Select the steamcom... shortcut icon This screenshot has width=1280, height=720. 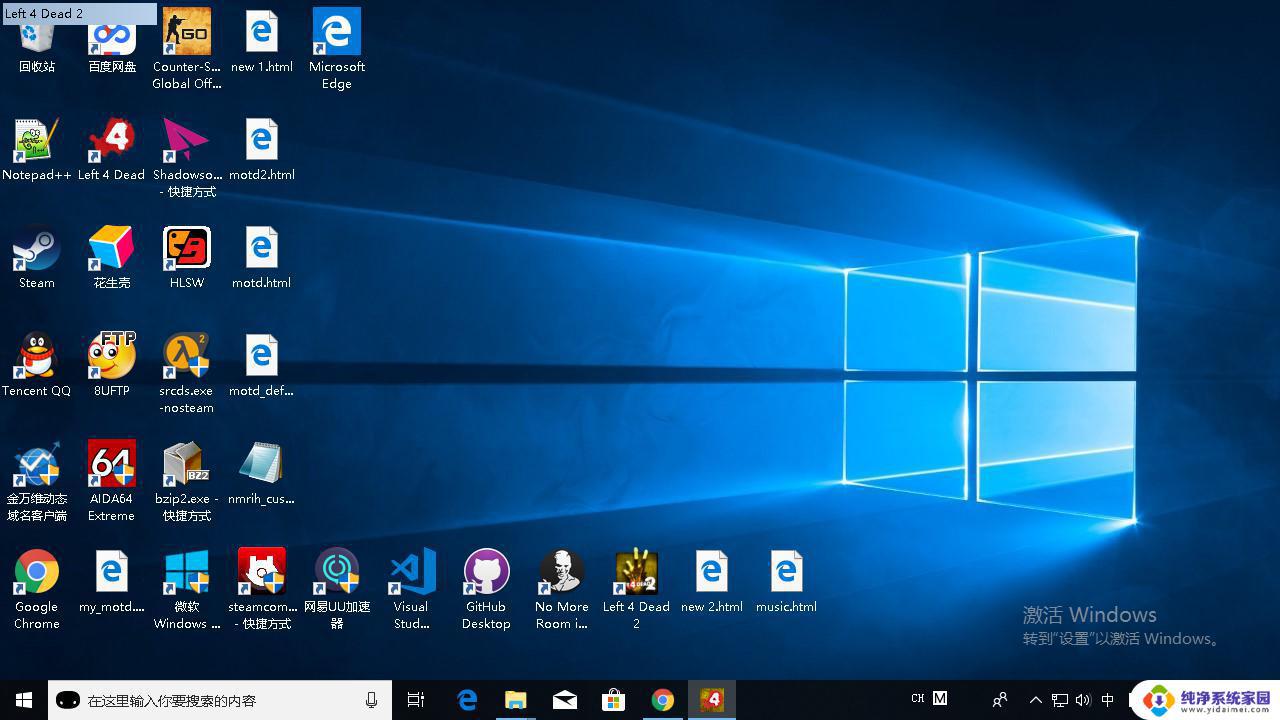point(262,589)
